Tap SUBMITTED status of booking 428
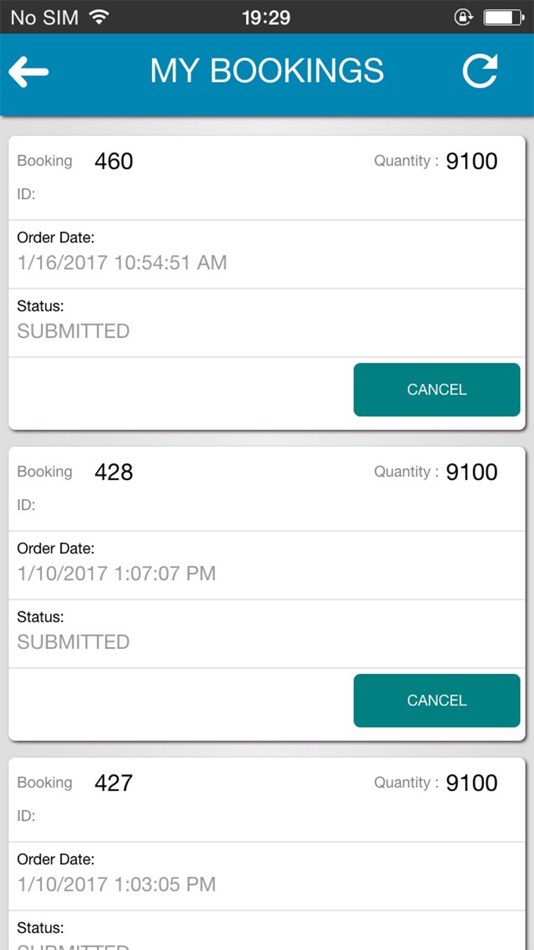 73,642
